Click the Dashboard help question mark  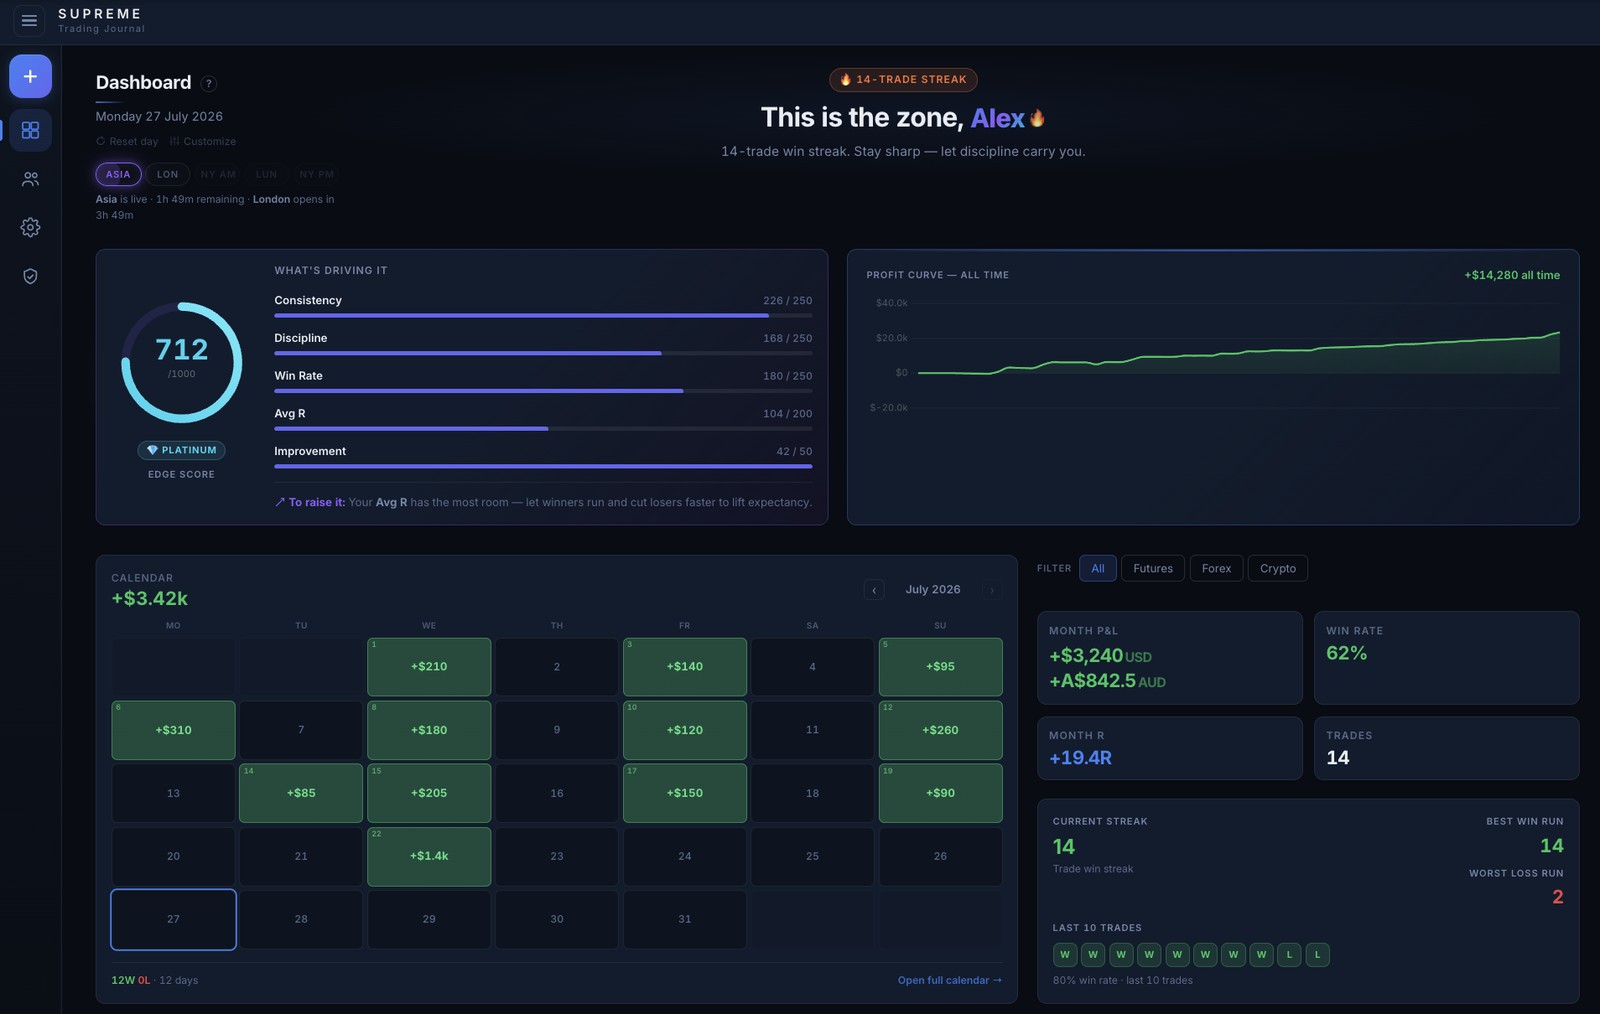point(209,84)
